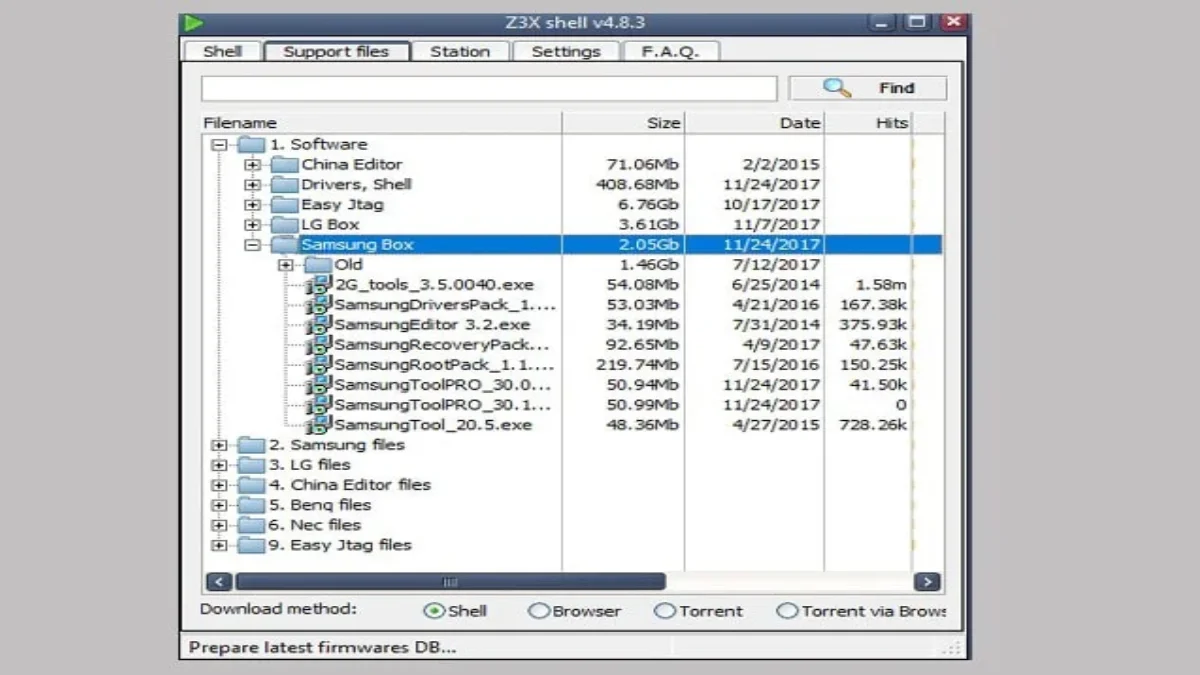
Task: Select the Old folder icon
Action: (317, 265)
